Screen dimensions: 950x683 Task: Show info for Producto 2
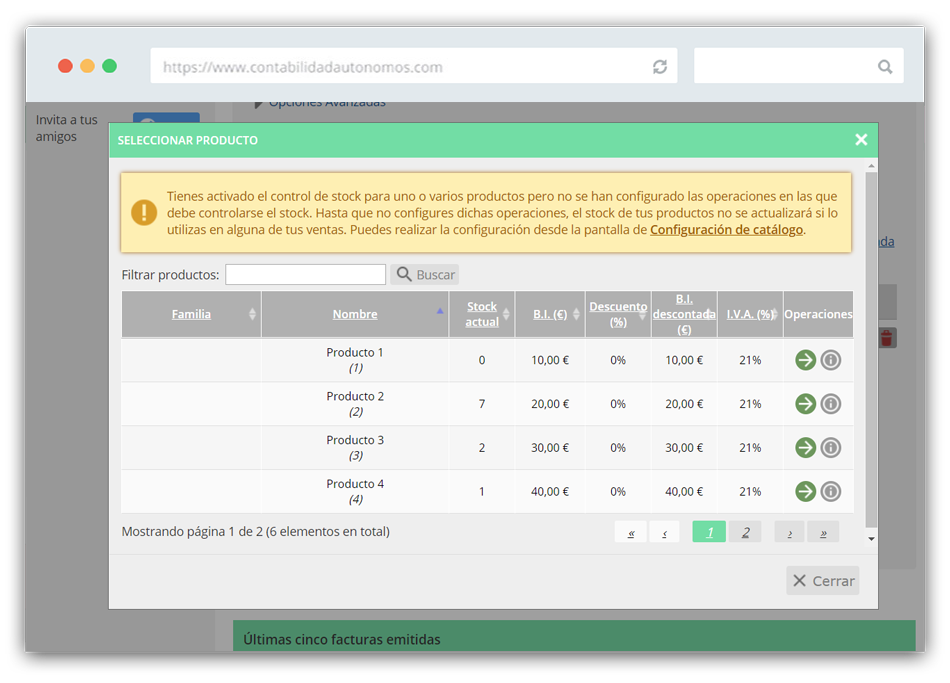831,404
